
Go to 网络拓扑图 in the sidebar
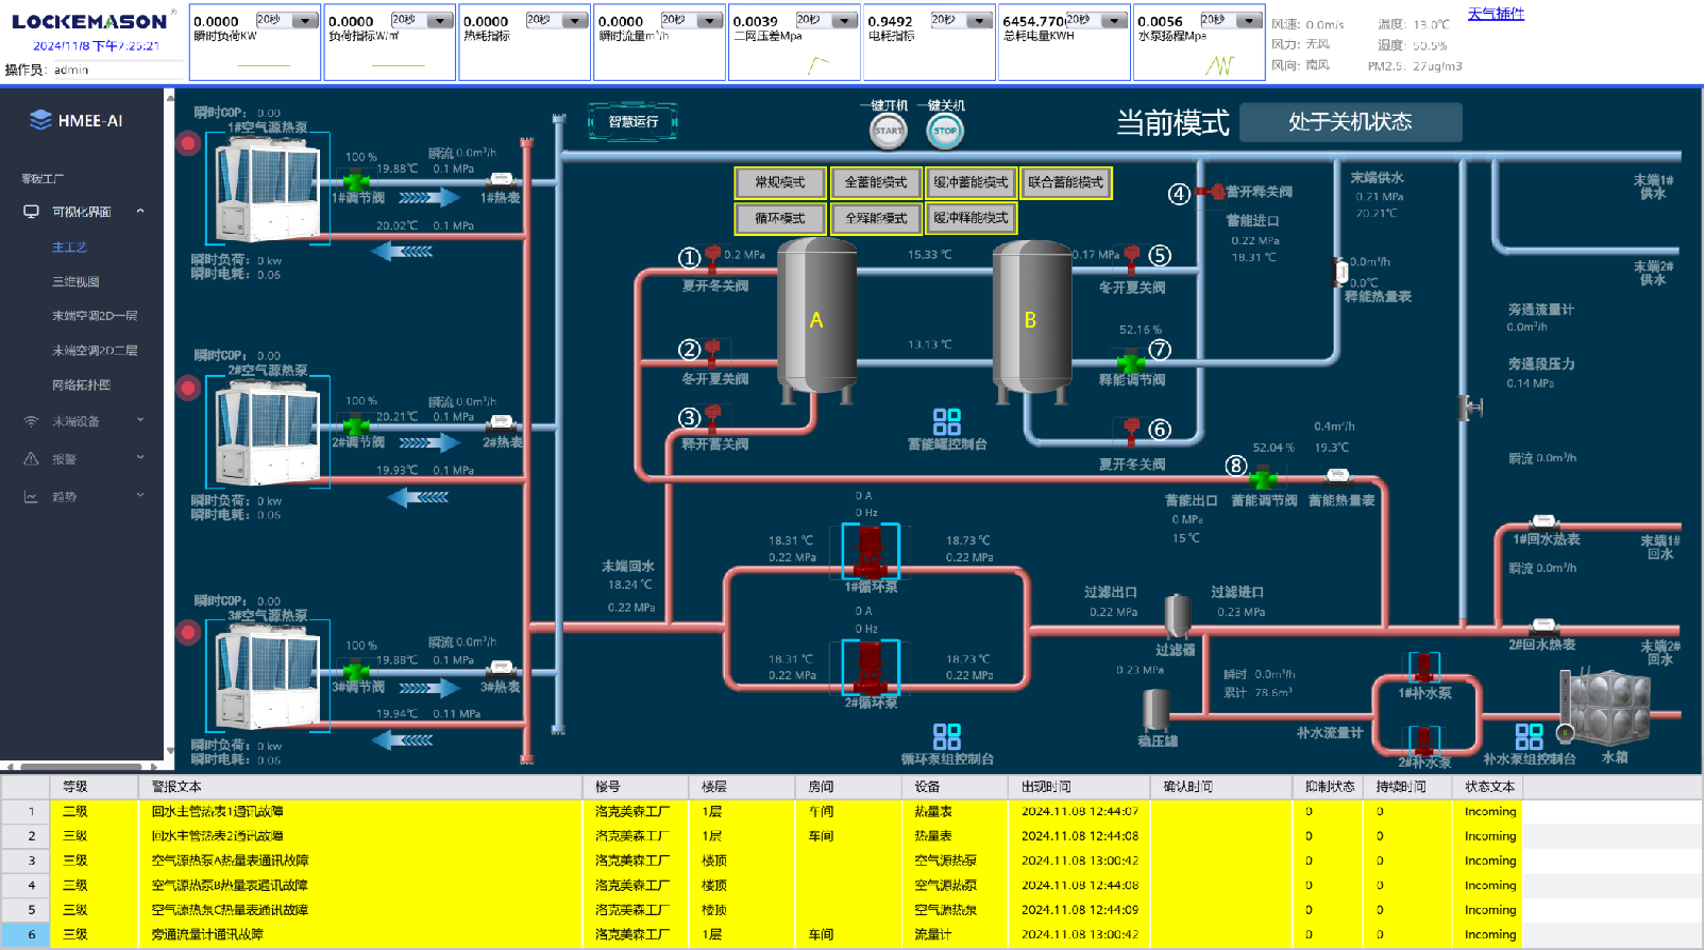pos(81,385)
